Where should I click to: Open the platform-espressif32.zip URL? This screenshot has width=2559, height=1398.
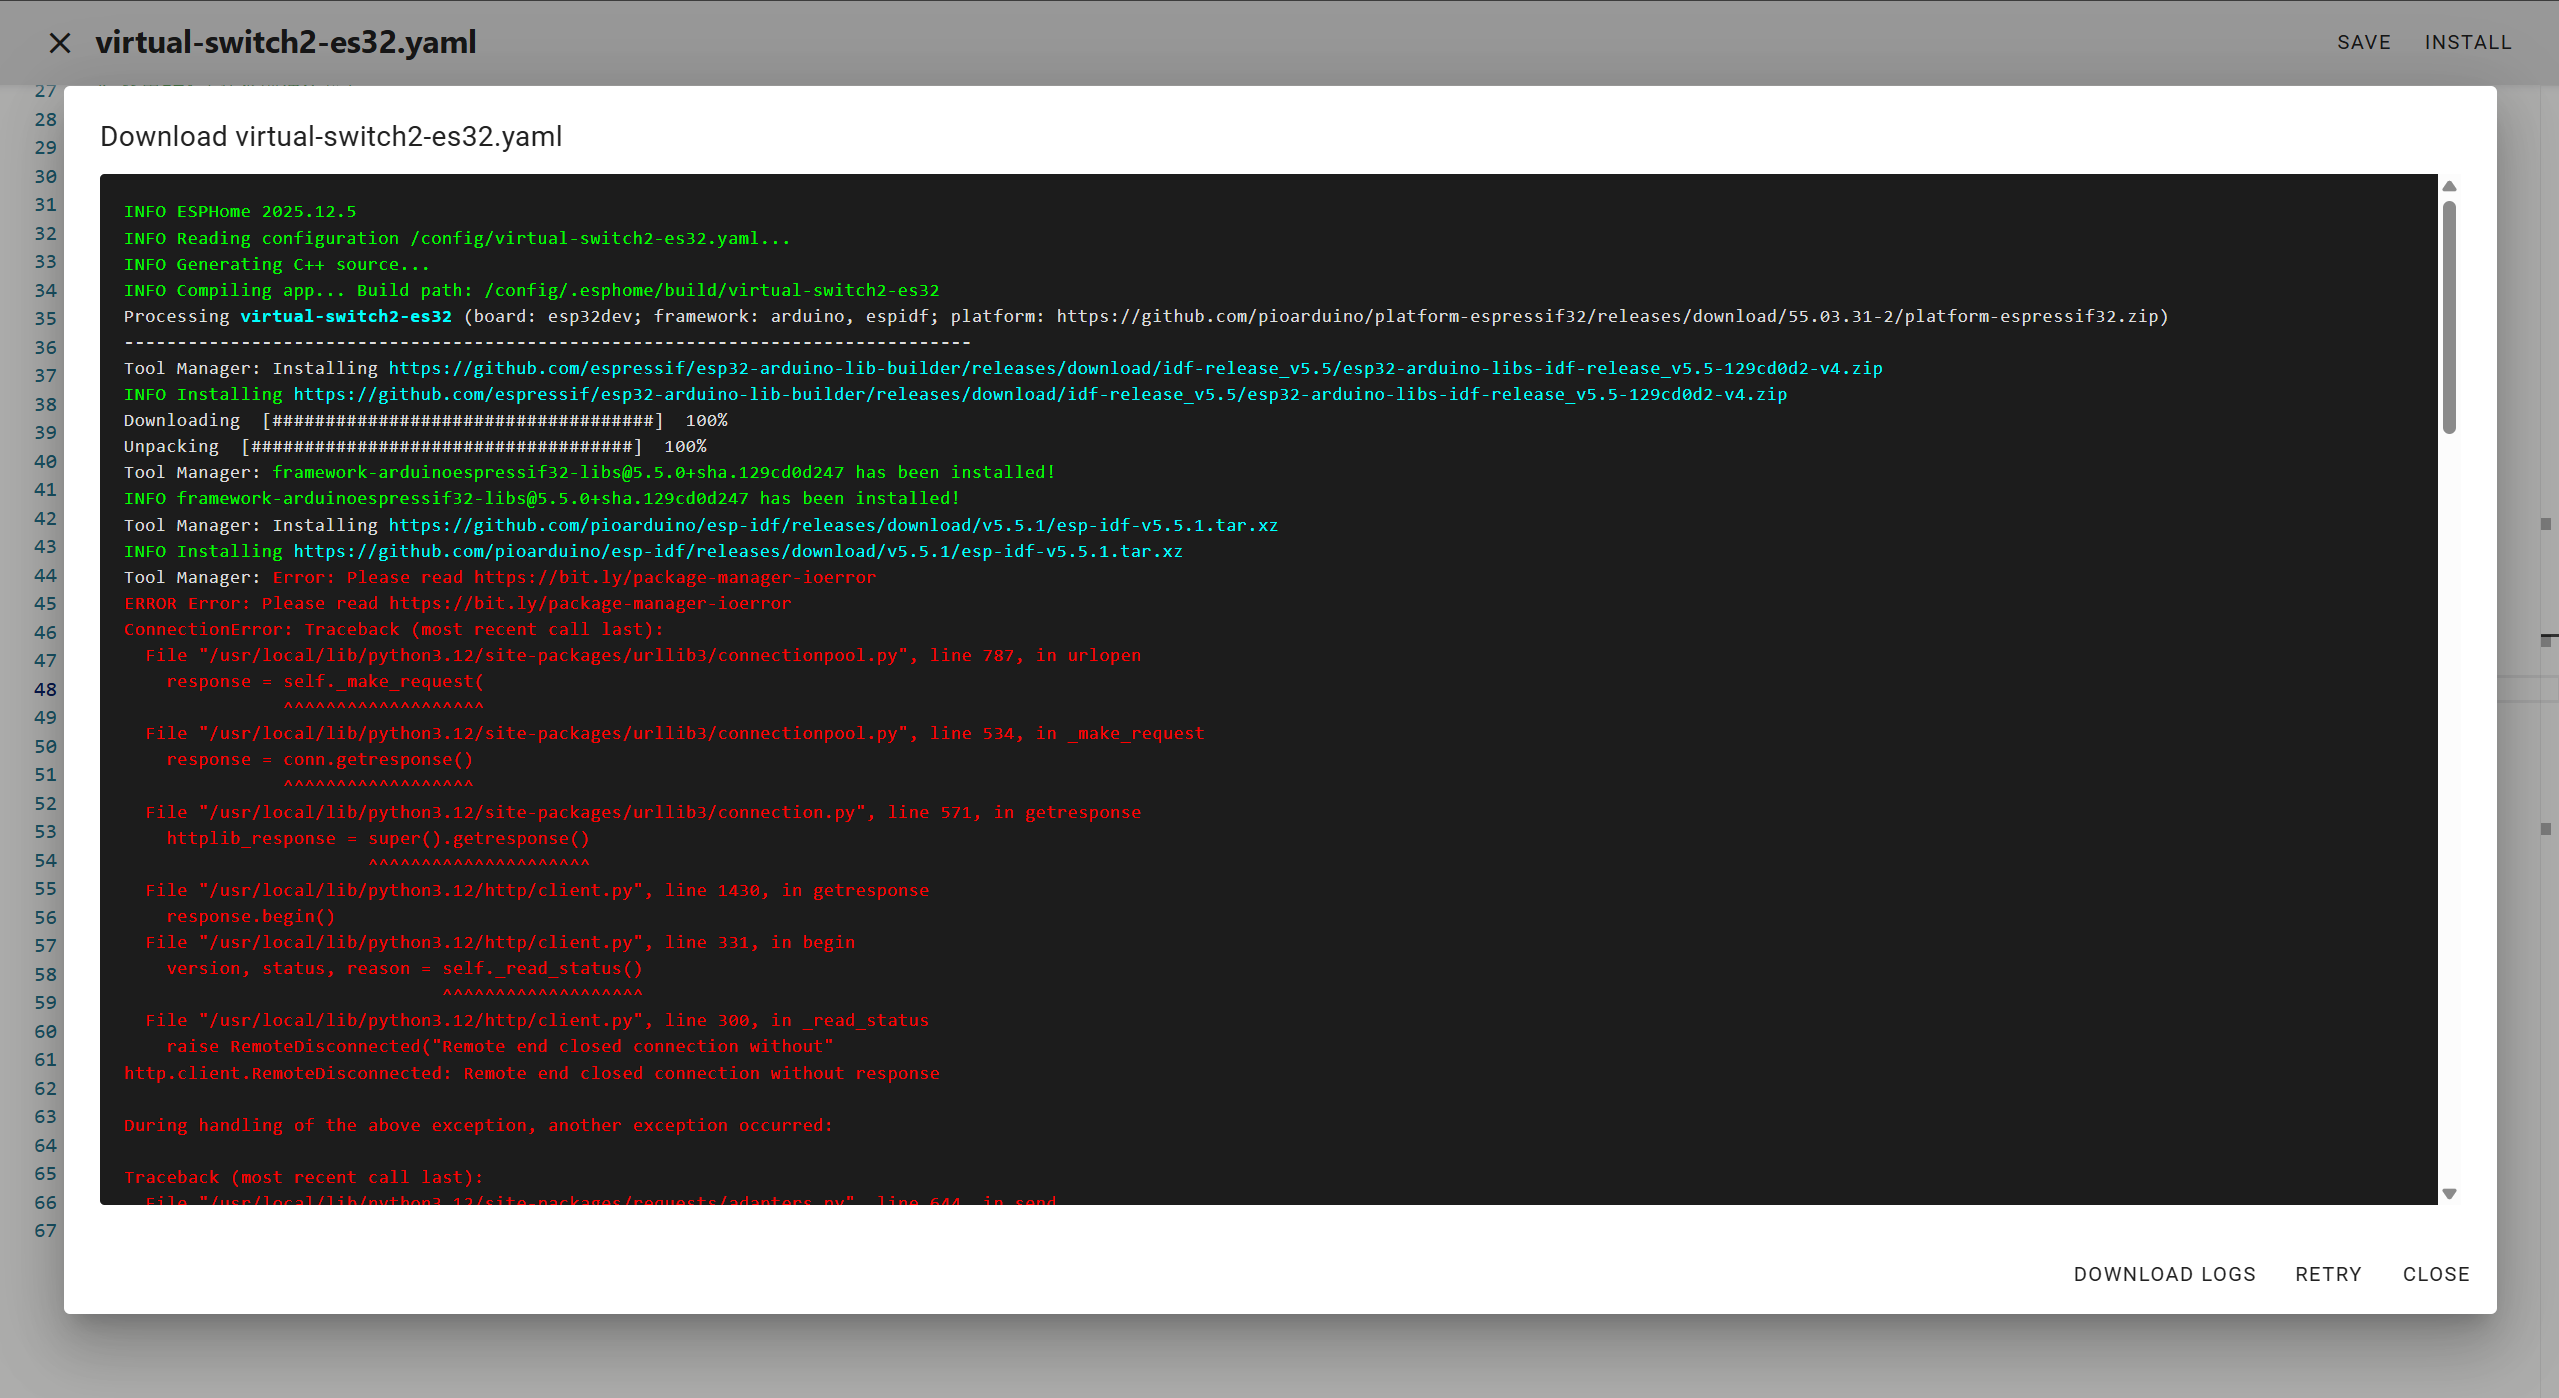(x=1607, y=316)
